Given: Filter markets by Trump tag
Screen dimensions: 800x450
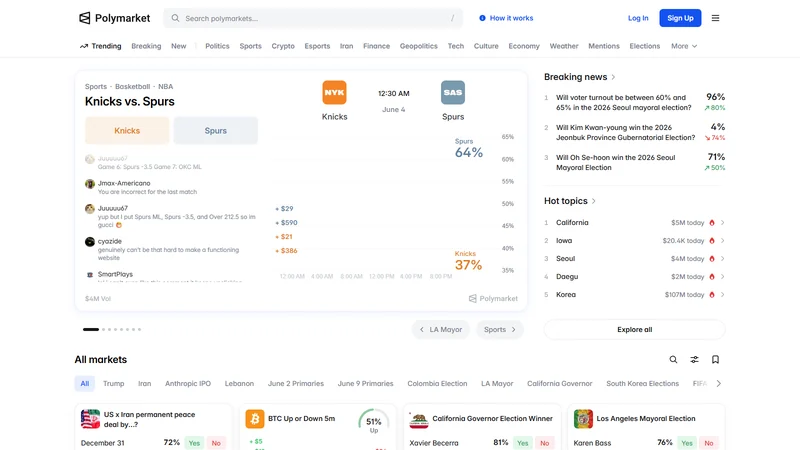Looking at the screenshot, I should (x=113, y=384).
